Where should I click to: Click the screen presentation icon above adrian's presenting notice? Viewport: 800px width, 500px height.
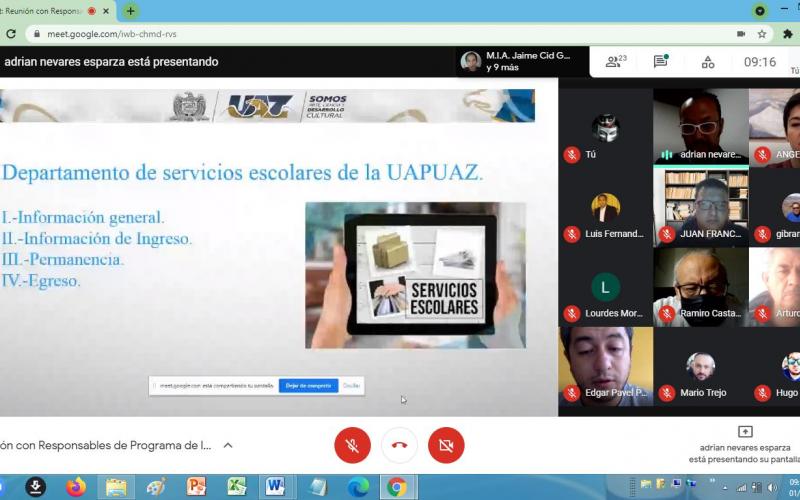point(745,432)
